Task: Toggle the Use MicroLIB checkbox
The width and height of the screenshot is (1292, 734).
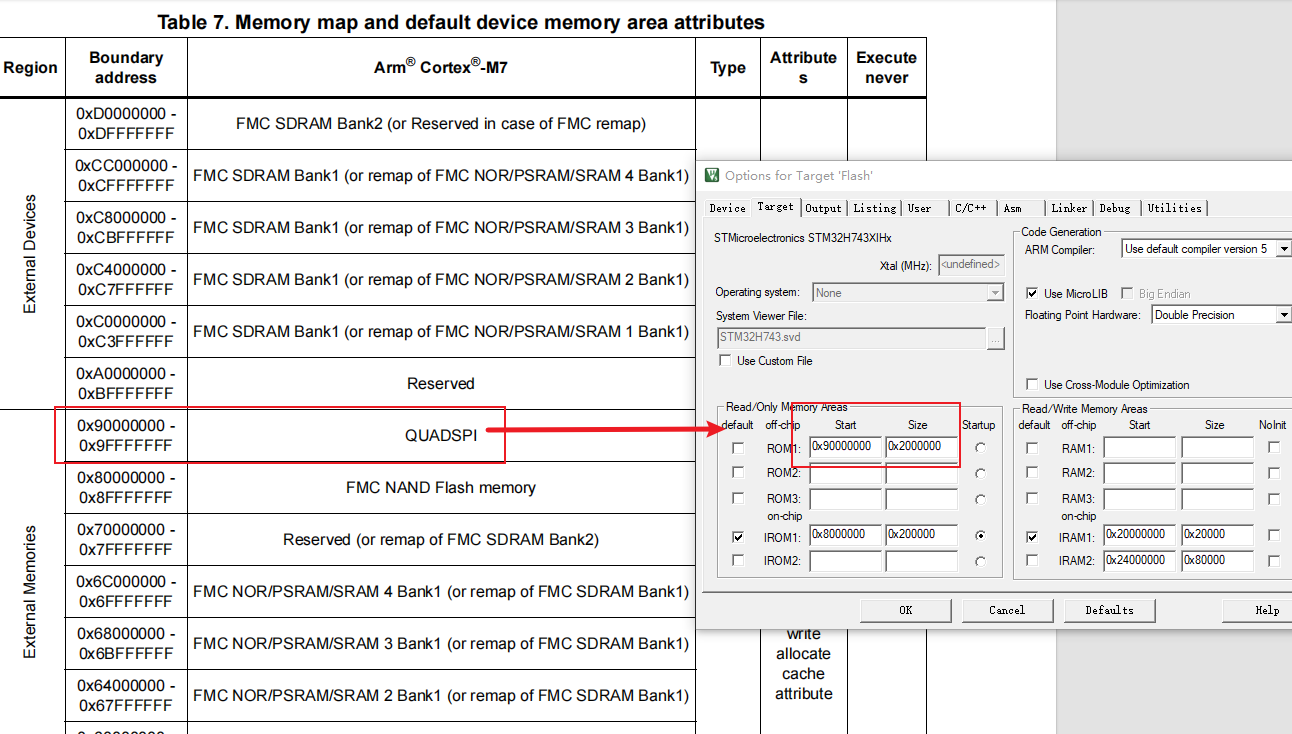Action: click(1032, 294)
